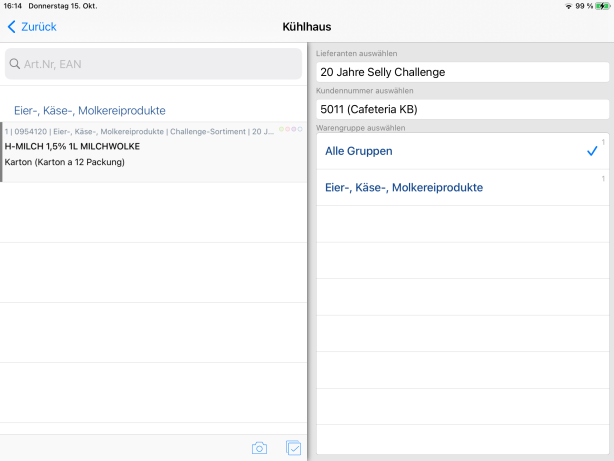The height and width of the screenshot is (461, 614).
Task: Tap the colored rating dots on H-MILCH item
Action: click(290, 130)
